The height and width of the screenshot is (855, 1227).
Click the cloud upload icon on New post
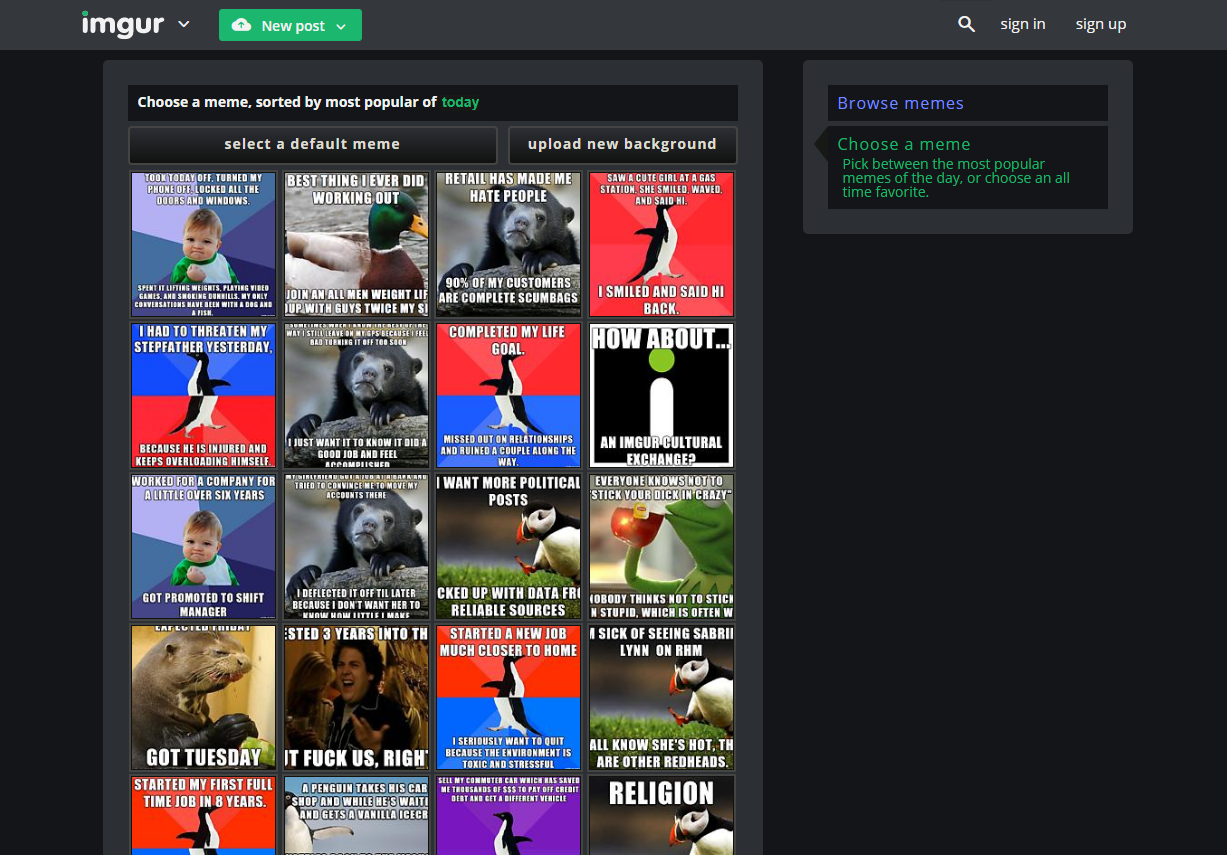[x=241, y=25]
